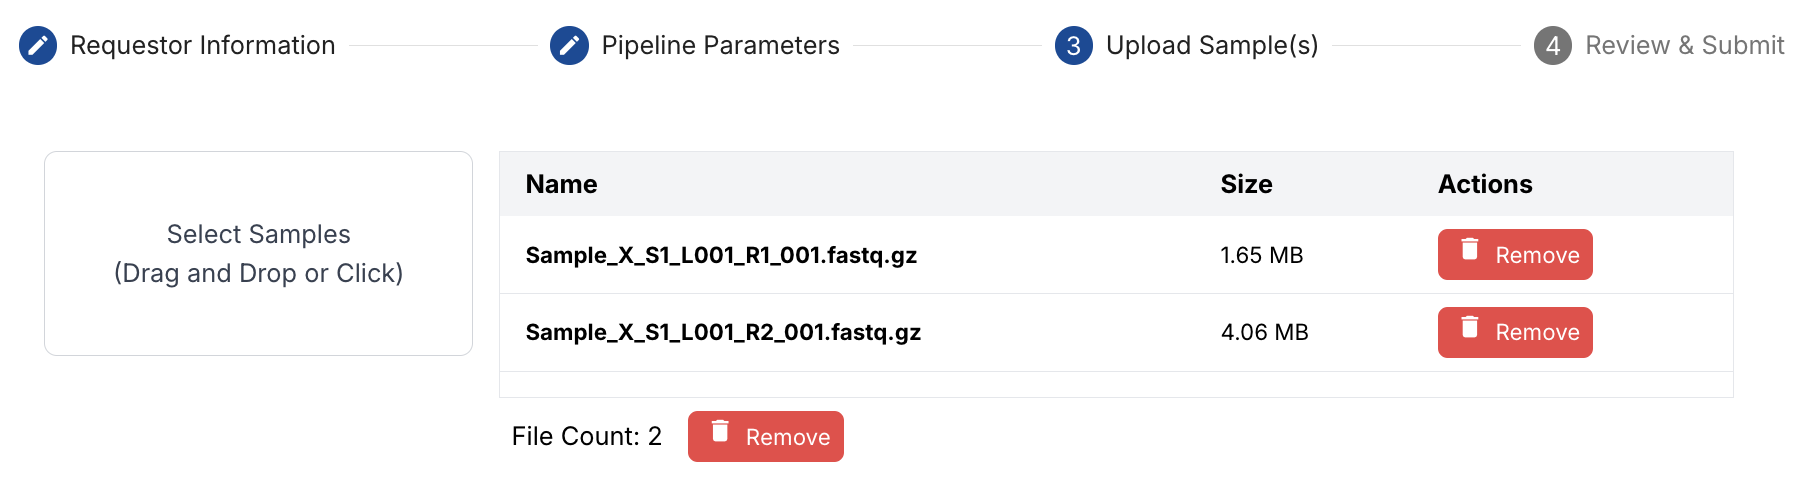
Task: Remove Sample_X_S1_L001_R1_001.fastq.gz file
Action: point(1515,255)
